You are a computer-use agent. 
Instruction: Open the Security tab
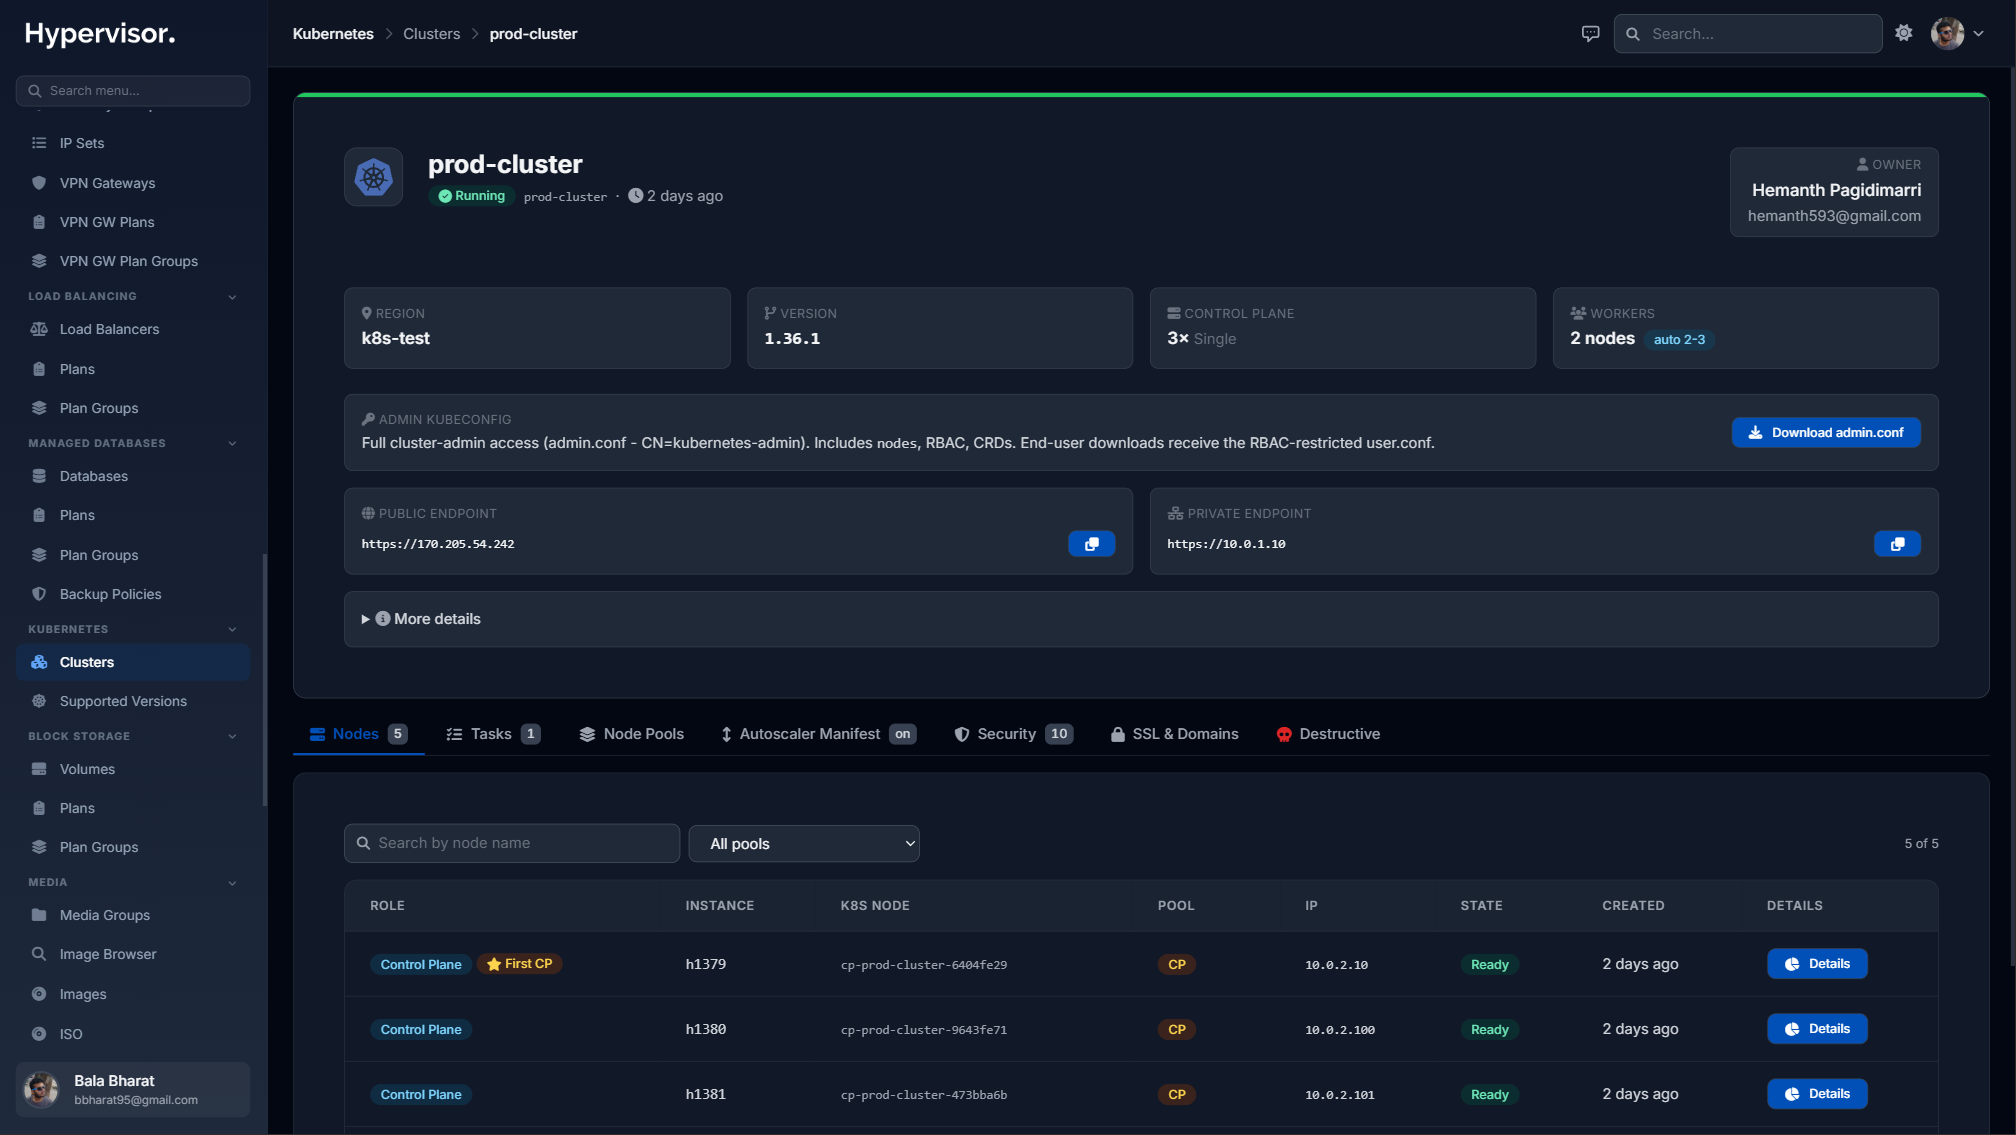coord(1014,734)
